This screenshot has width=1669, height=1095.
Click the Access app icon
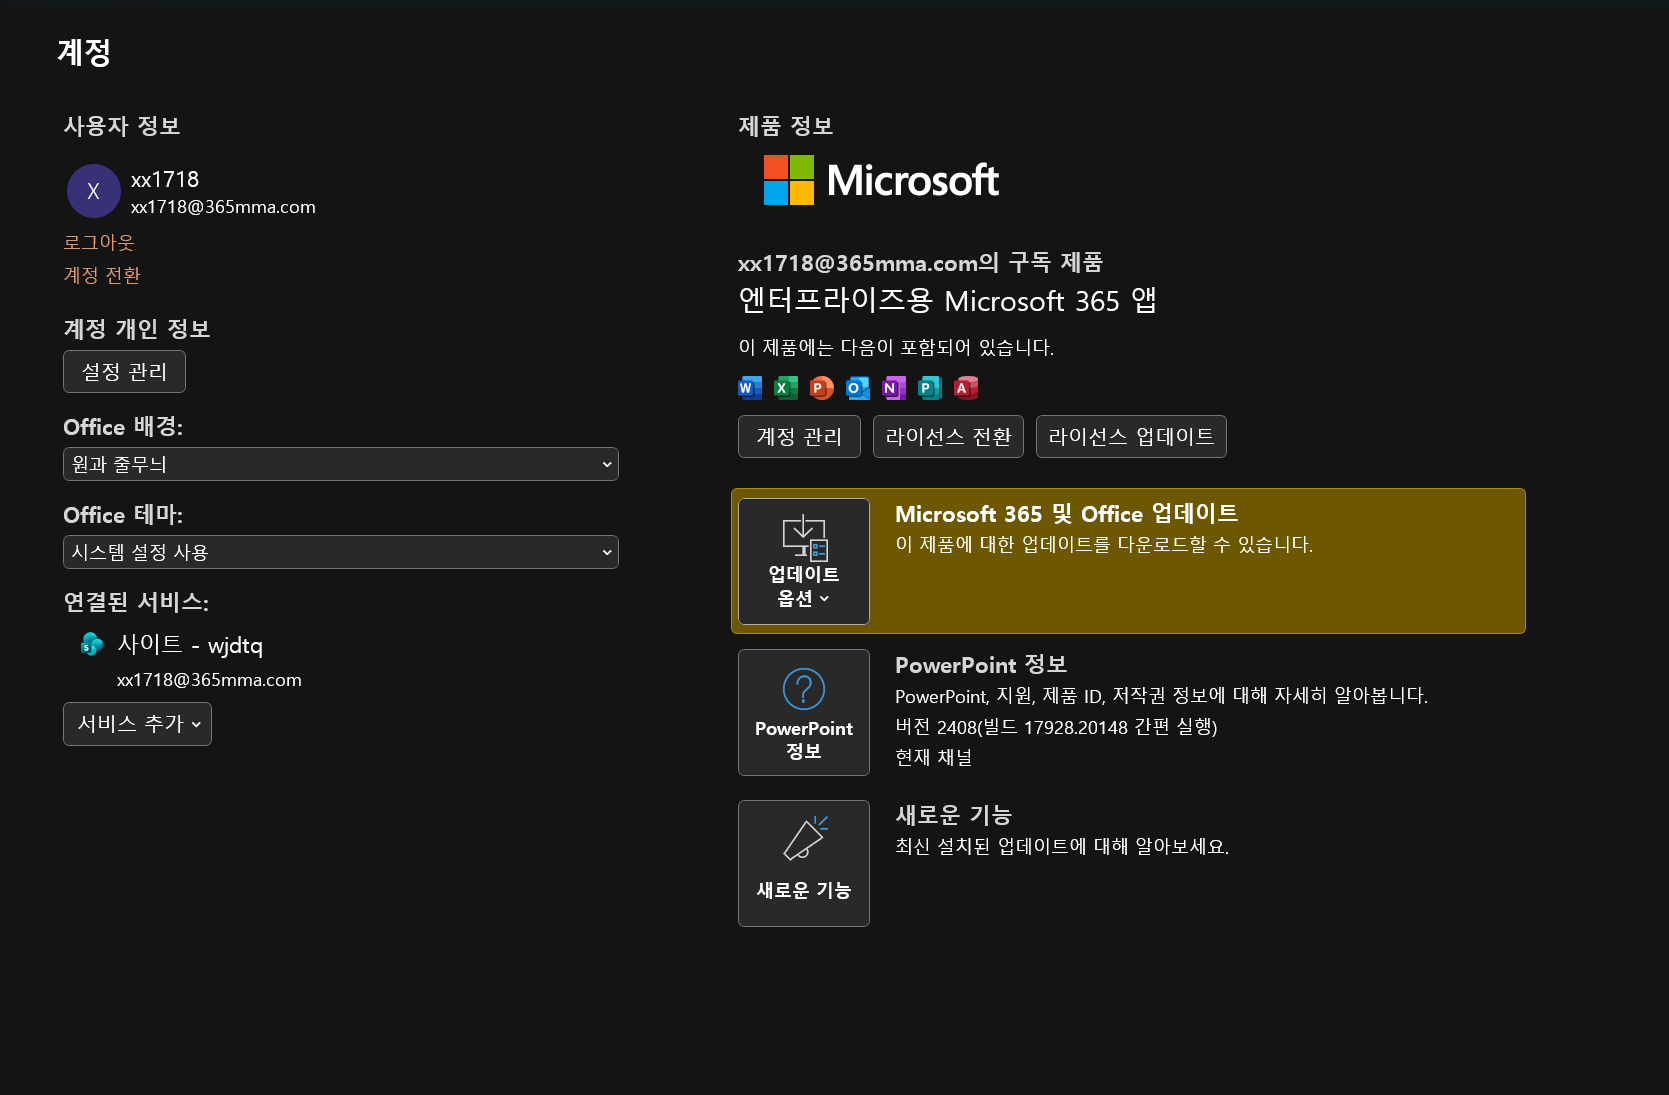point(966,388)
